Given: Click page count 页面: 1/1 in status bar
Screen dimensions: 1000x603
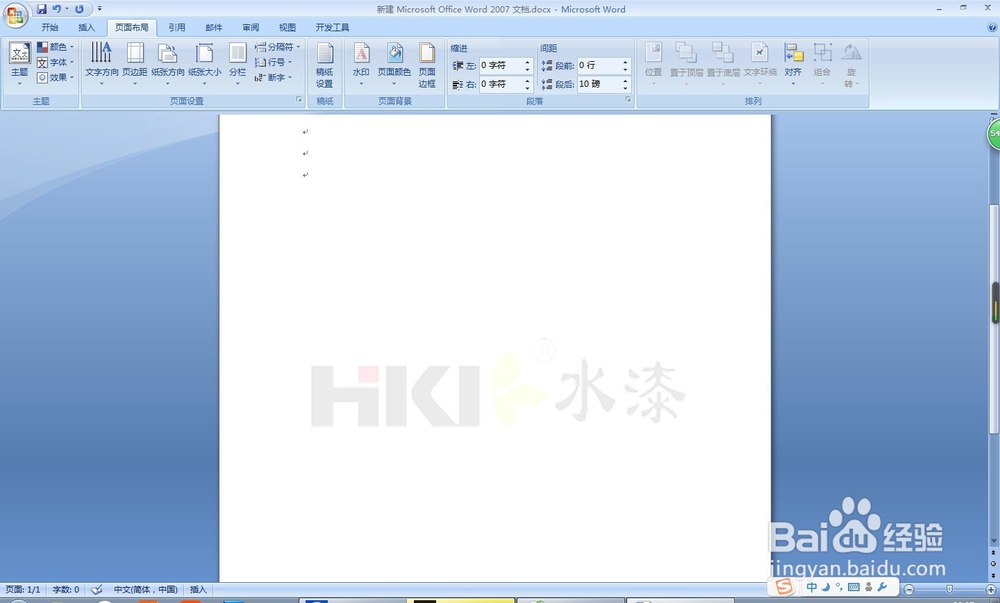Looking at the screenshot, I should [x=23, y=590].
